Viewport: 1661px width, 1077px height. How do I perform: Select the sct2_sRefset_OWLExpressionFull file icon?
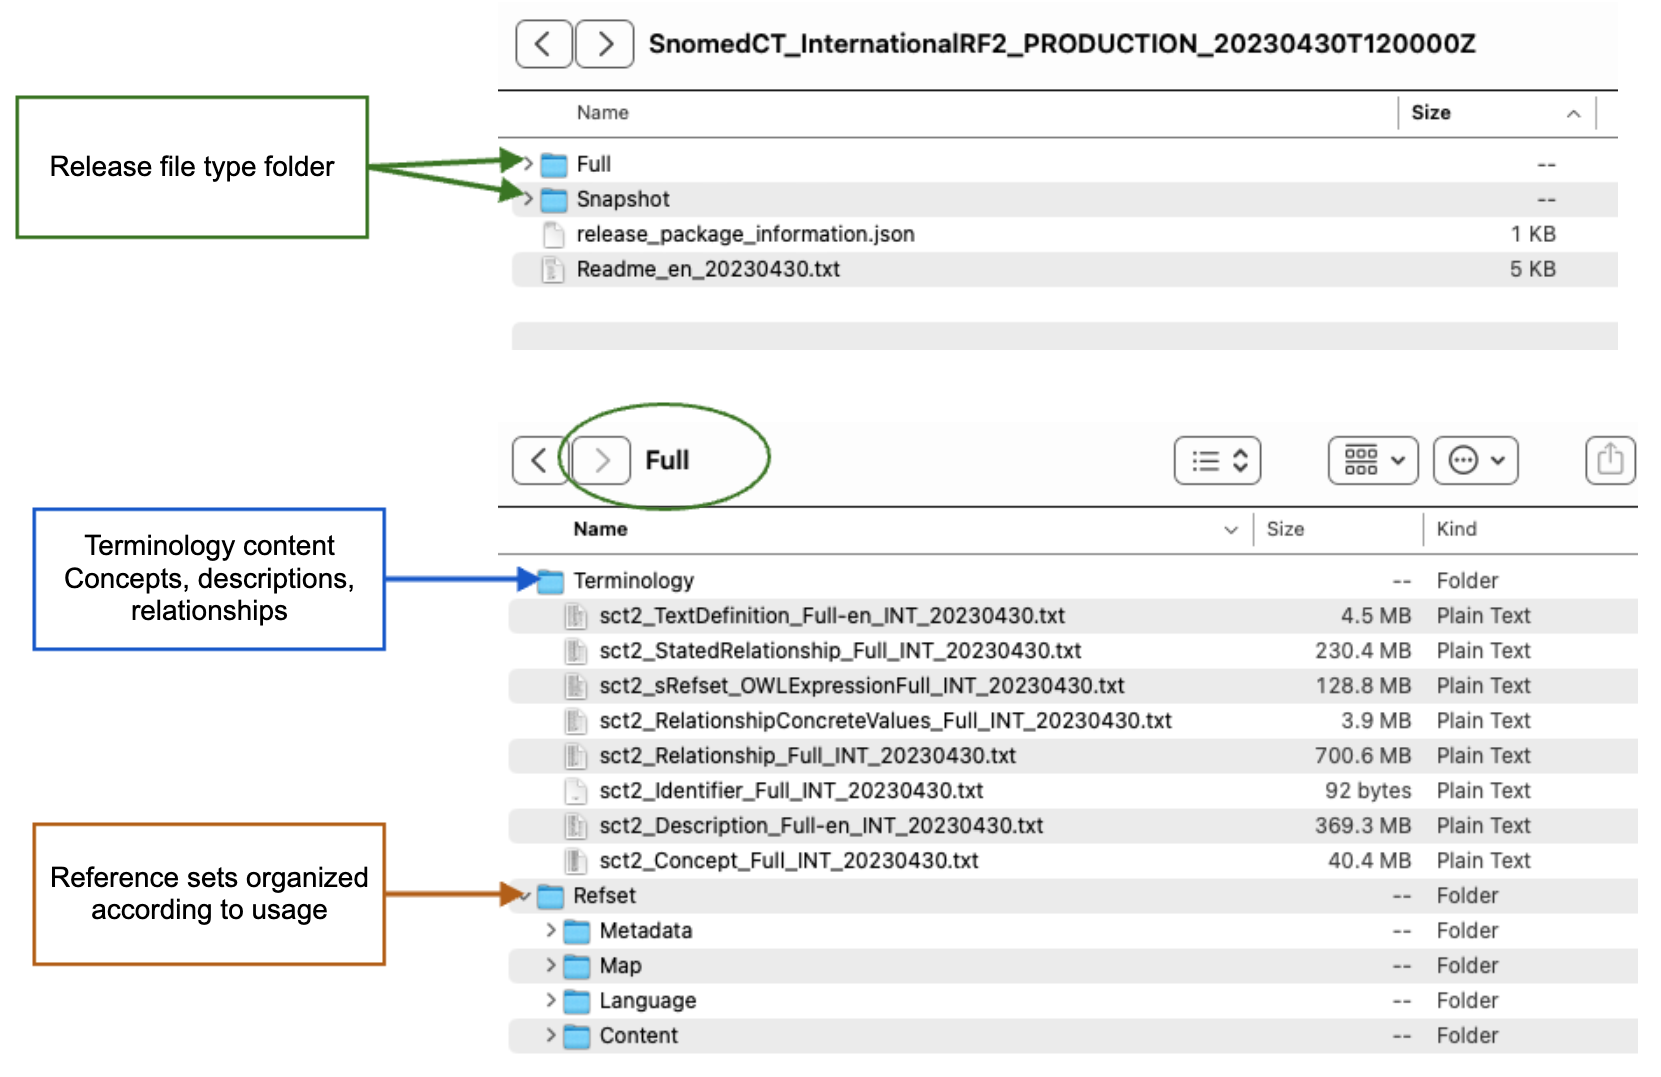576,686
